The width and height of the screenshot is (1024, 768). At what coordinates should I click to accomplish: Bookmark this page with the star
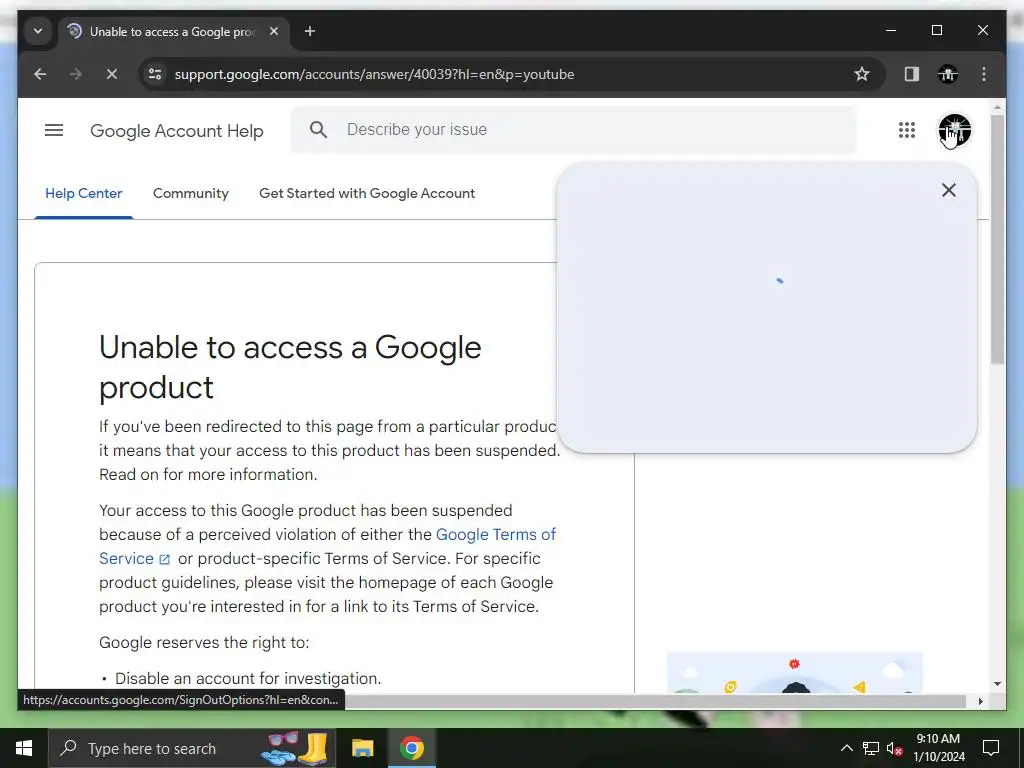[x=861, y=74]
